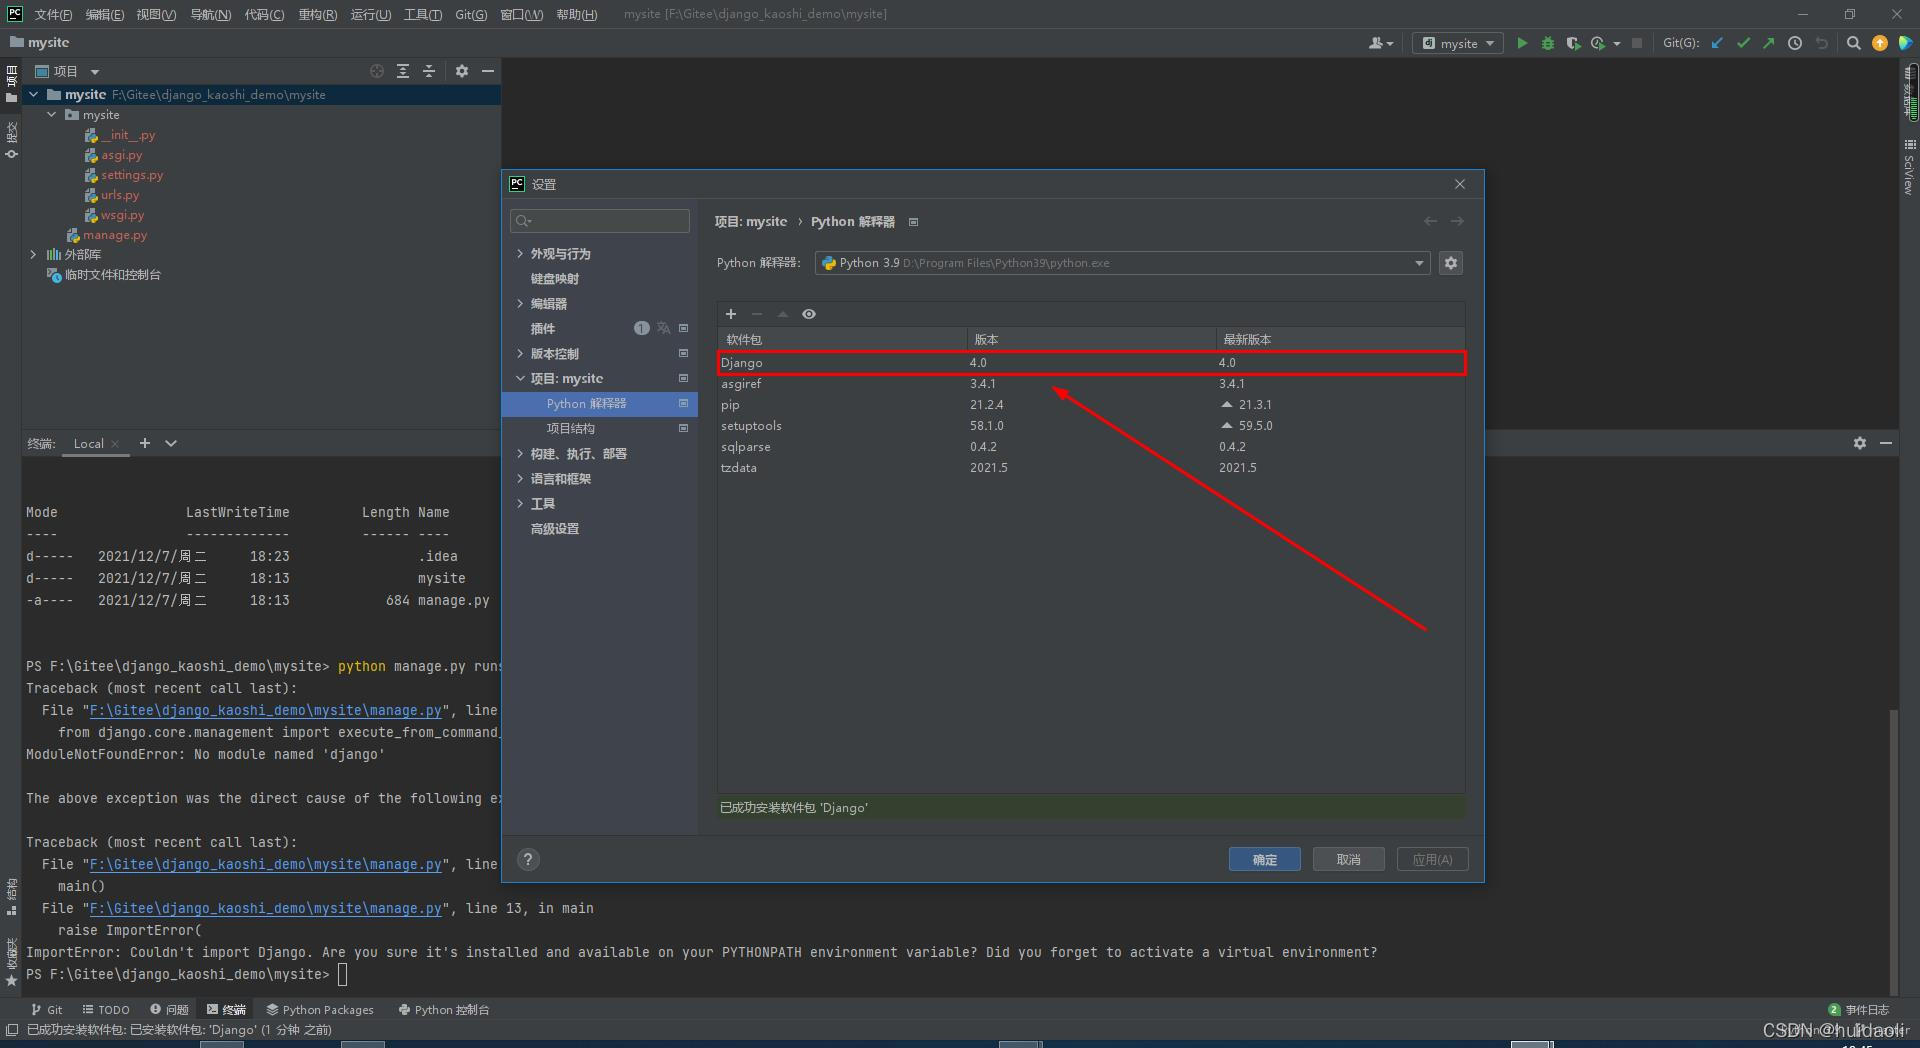1920x1048 pixels.
Task: Open project panel gear options
Action: click(x=462, y=71)
